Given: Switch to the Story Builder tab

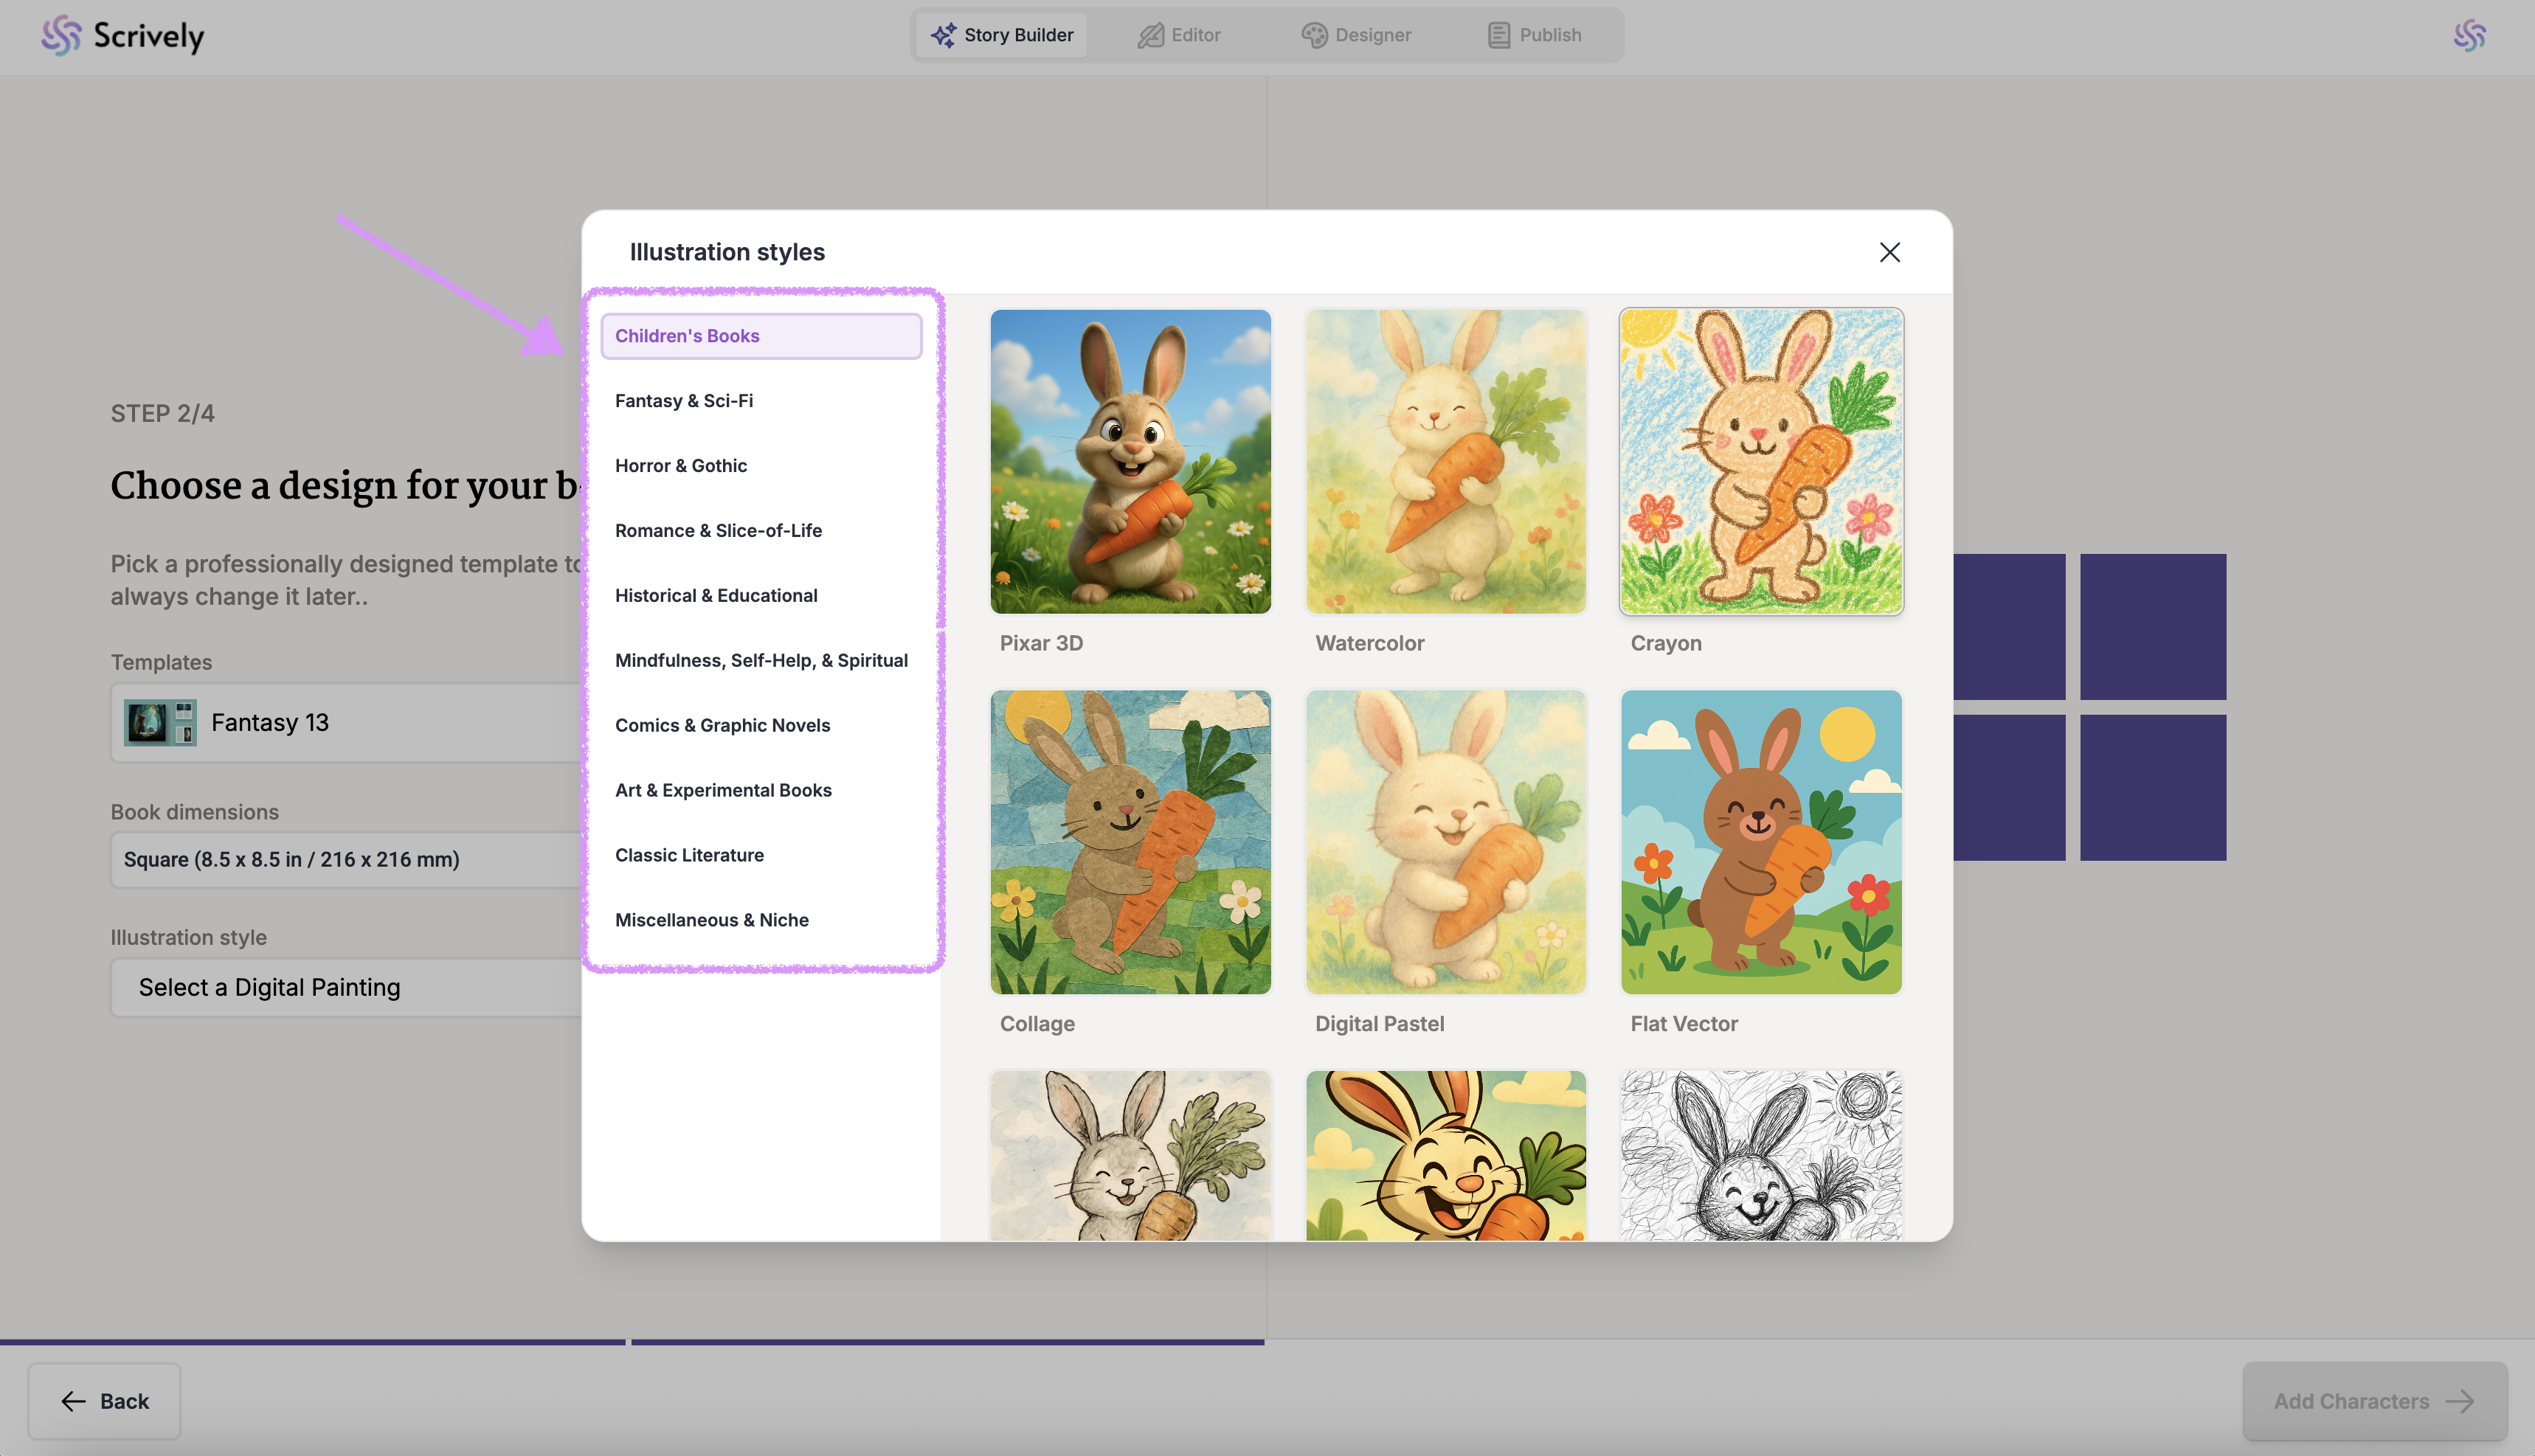Looking at the screenshot, I should pos(1002,35).
